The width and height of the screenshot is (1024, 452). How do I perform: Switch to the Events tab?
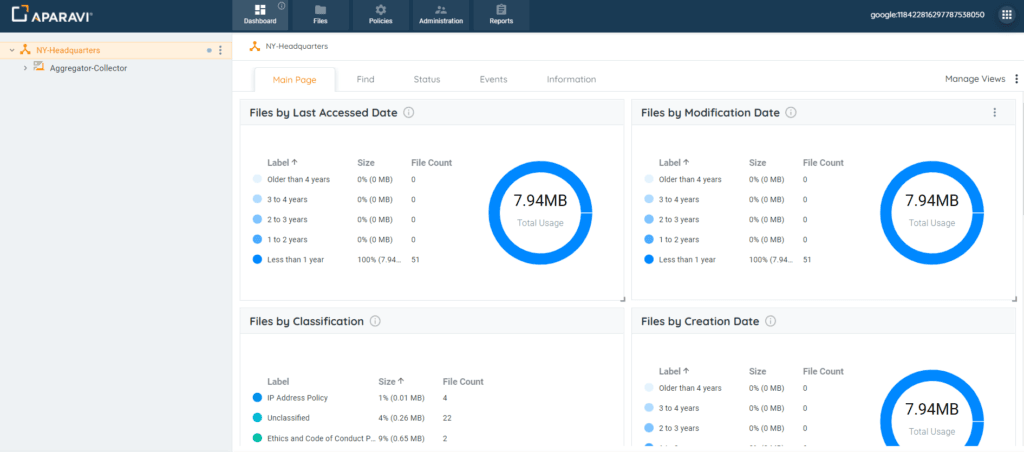(x=494, y=80)
